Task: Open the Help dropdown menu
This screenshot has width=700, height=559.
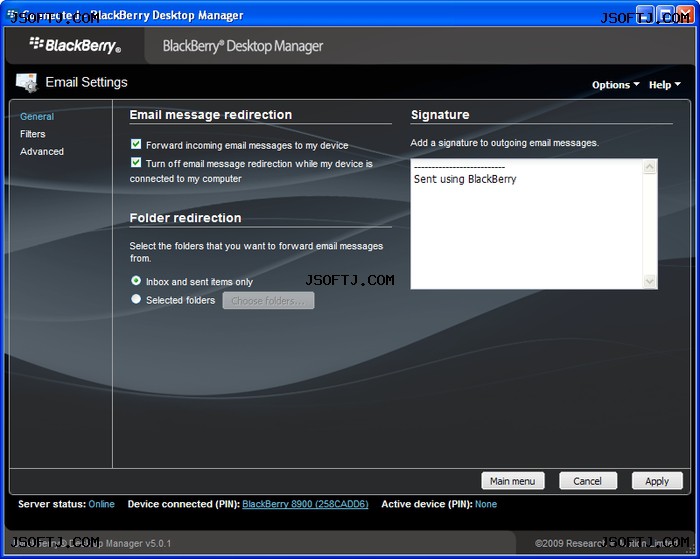Action: pos(664,85)
